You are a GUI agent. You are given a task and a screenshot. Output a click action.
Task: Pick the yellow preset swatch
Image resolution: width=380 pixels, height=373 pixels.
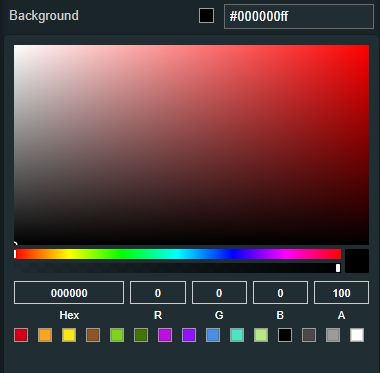click(69, 335)
